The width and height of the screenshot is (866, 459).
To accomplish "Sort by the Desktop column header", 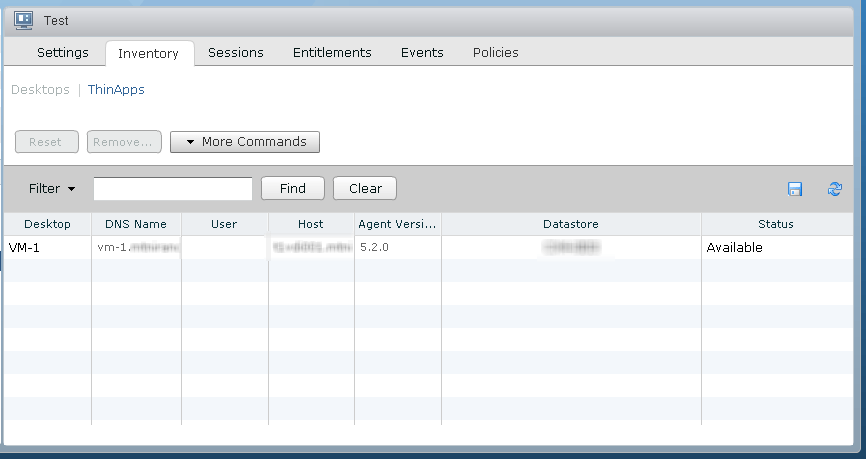I will coord(47,224).
